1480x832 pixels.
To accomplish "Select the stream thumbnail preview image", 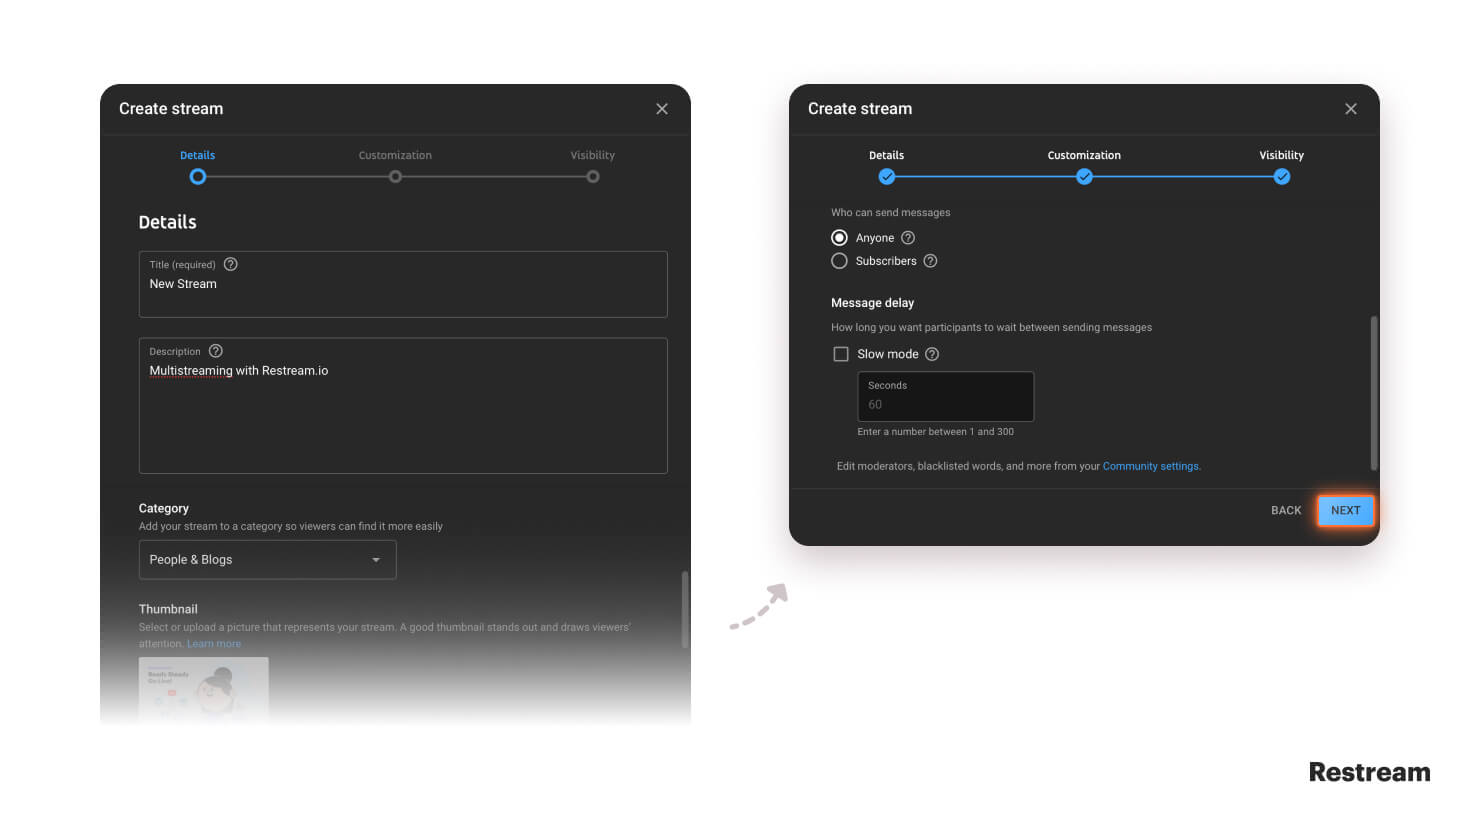I will 204,689.
